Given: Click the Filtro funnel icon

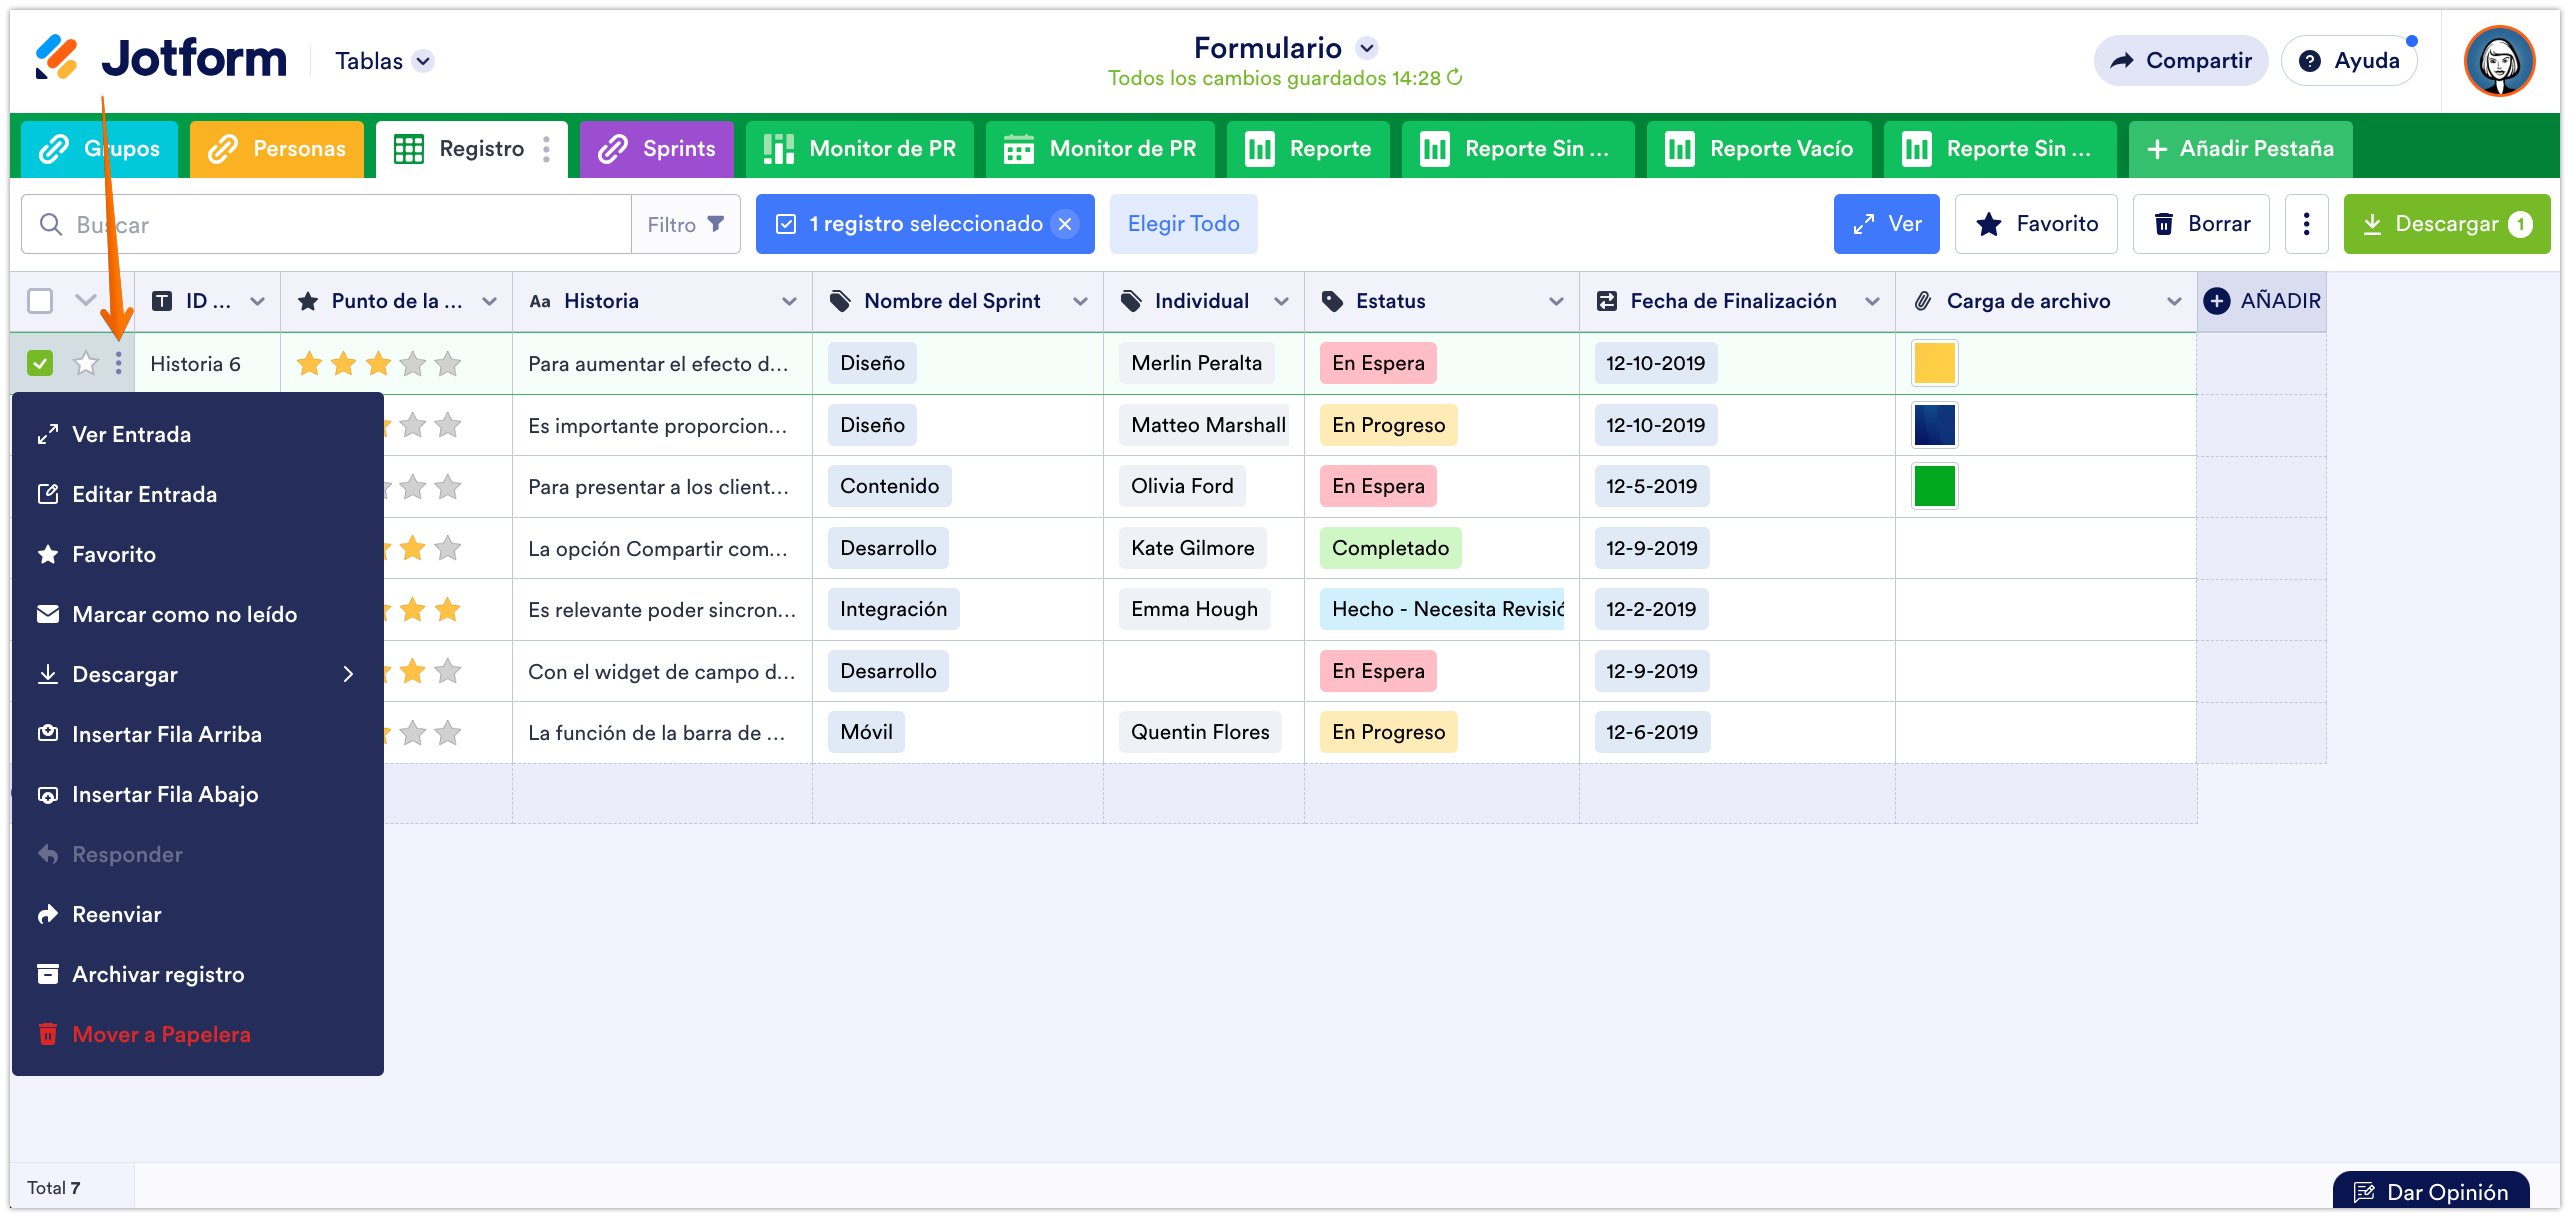Looking at the screenshot, I should click(x=716, y=224).
